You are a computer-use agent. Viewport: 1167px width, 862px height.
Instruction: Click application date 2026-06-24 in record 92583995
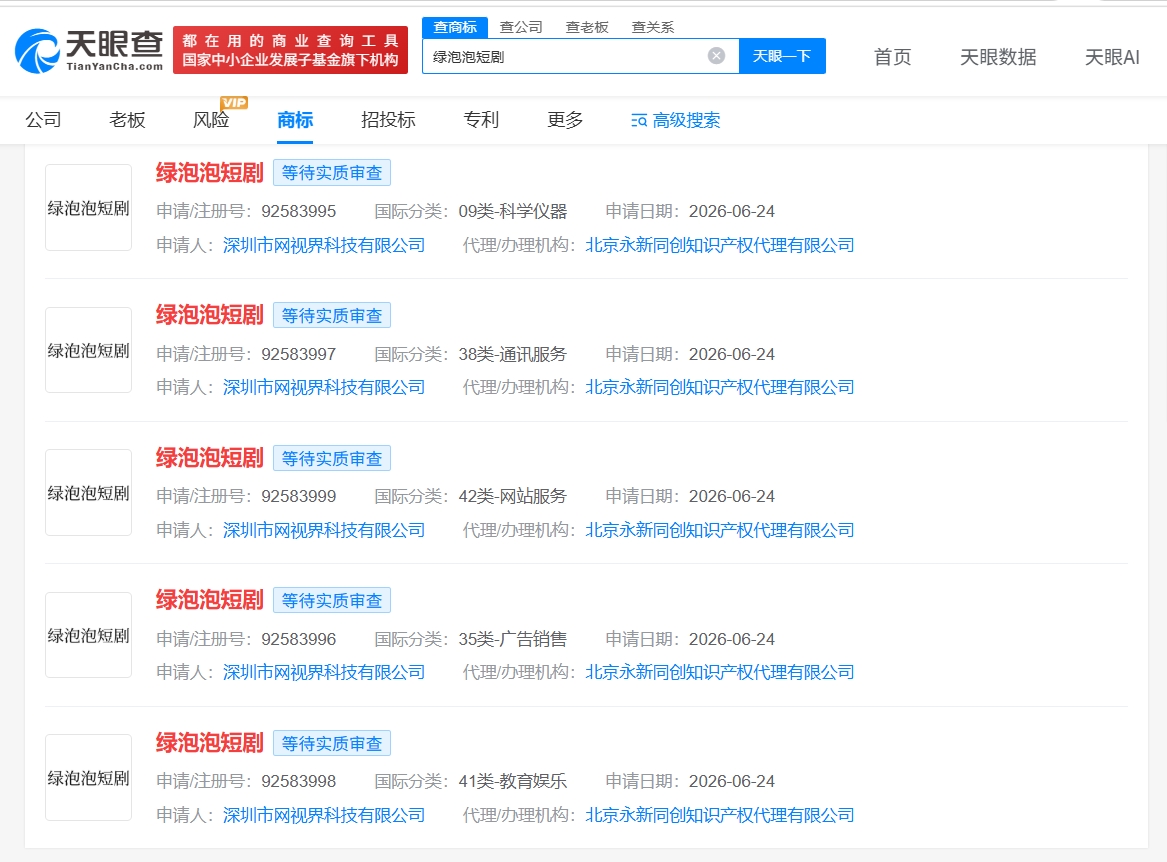click(x=732, y=211)
